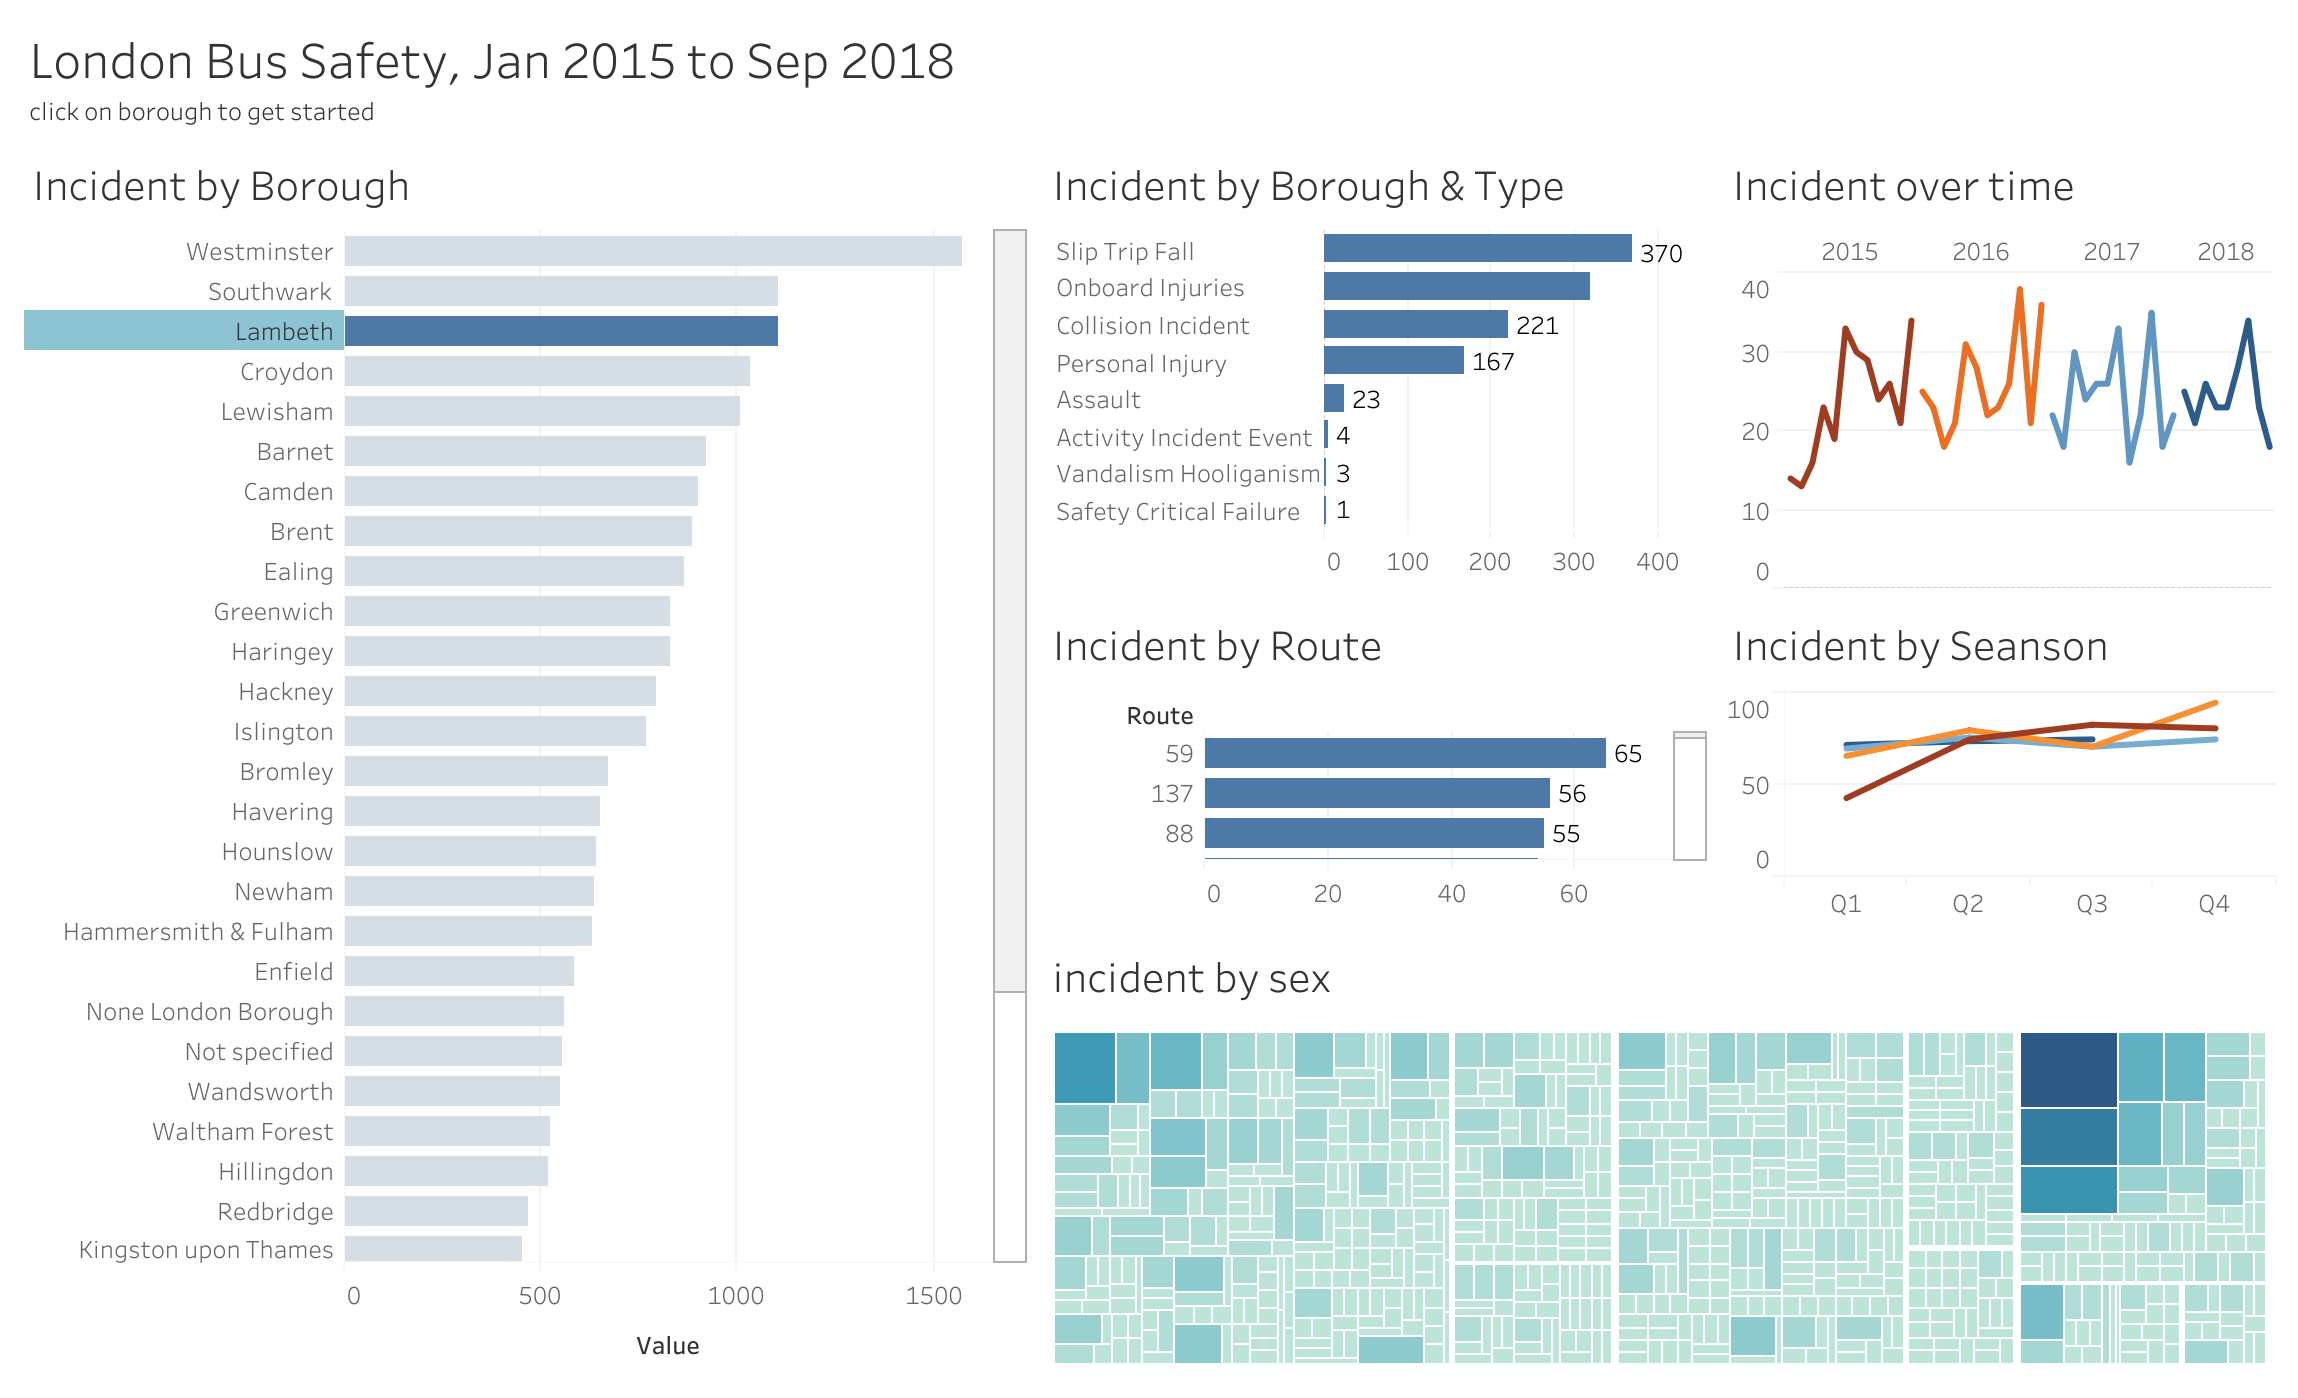The width and height of the screenshot is (2298, 1398).
Task: Click the Q3 axis label
Action: point(2092,904)
